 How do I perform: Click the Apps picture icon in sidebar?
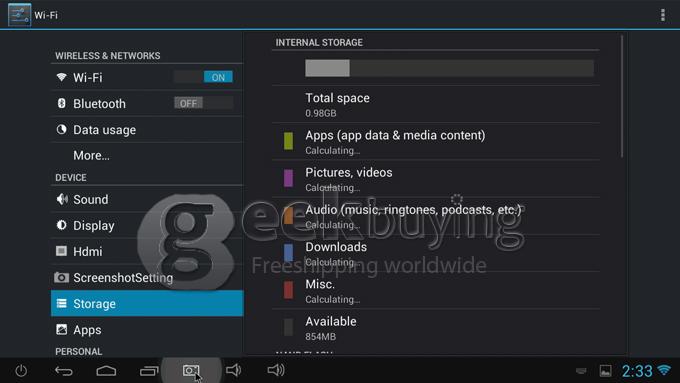61,329
